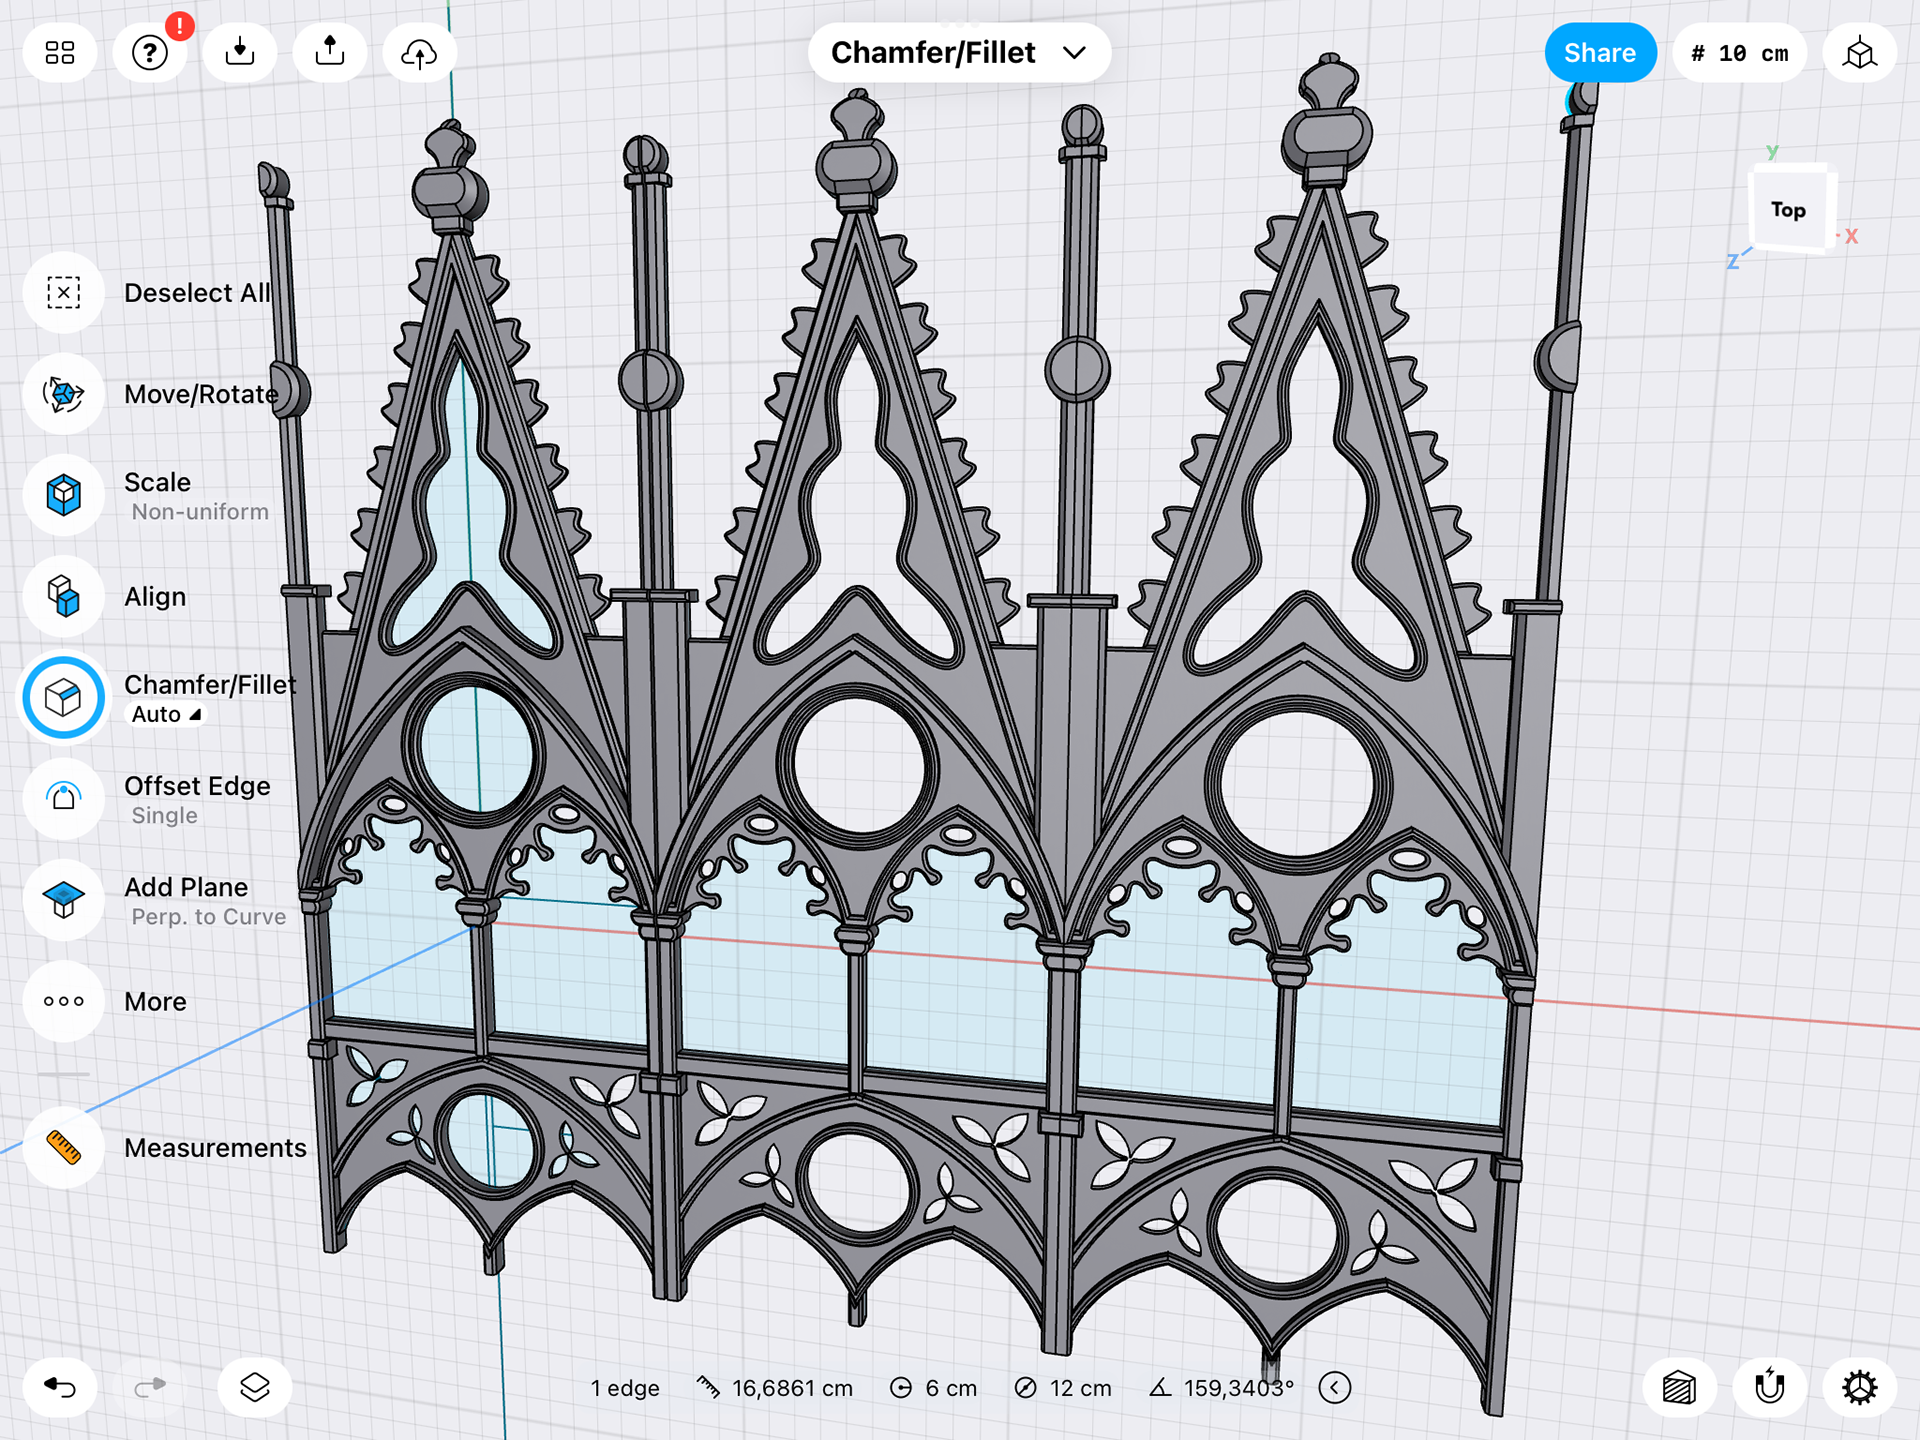This screenshot has height=1440, width=1920.
Task: Open the More tools menu
Action: (x=64, y=1001)
